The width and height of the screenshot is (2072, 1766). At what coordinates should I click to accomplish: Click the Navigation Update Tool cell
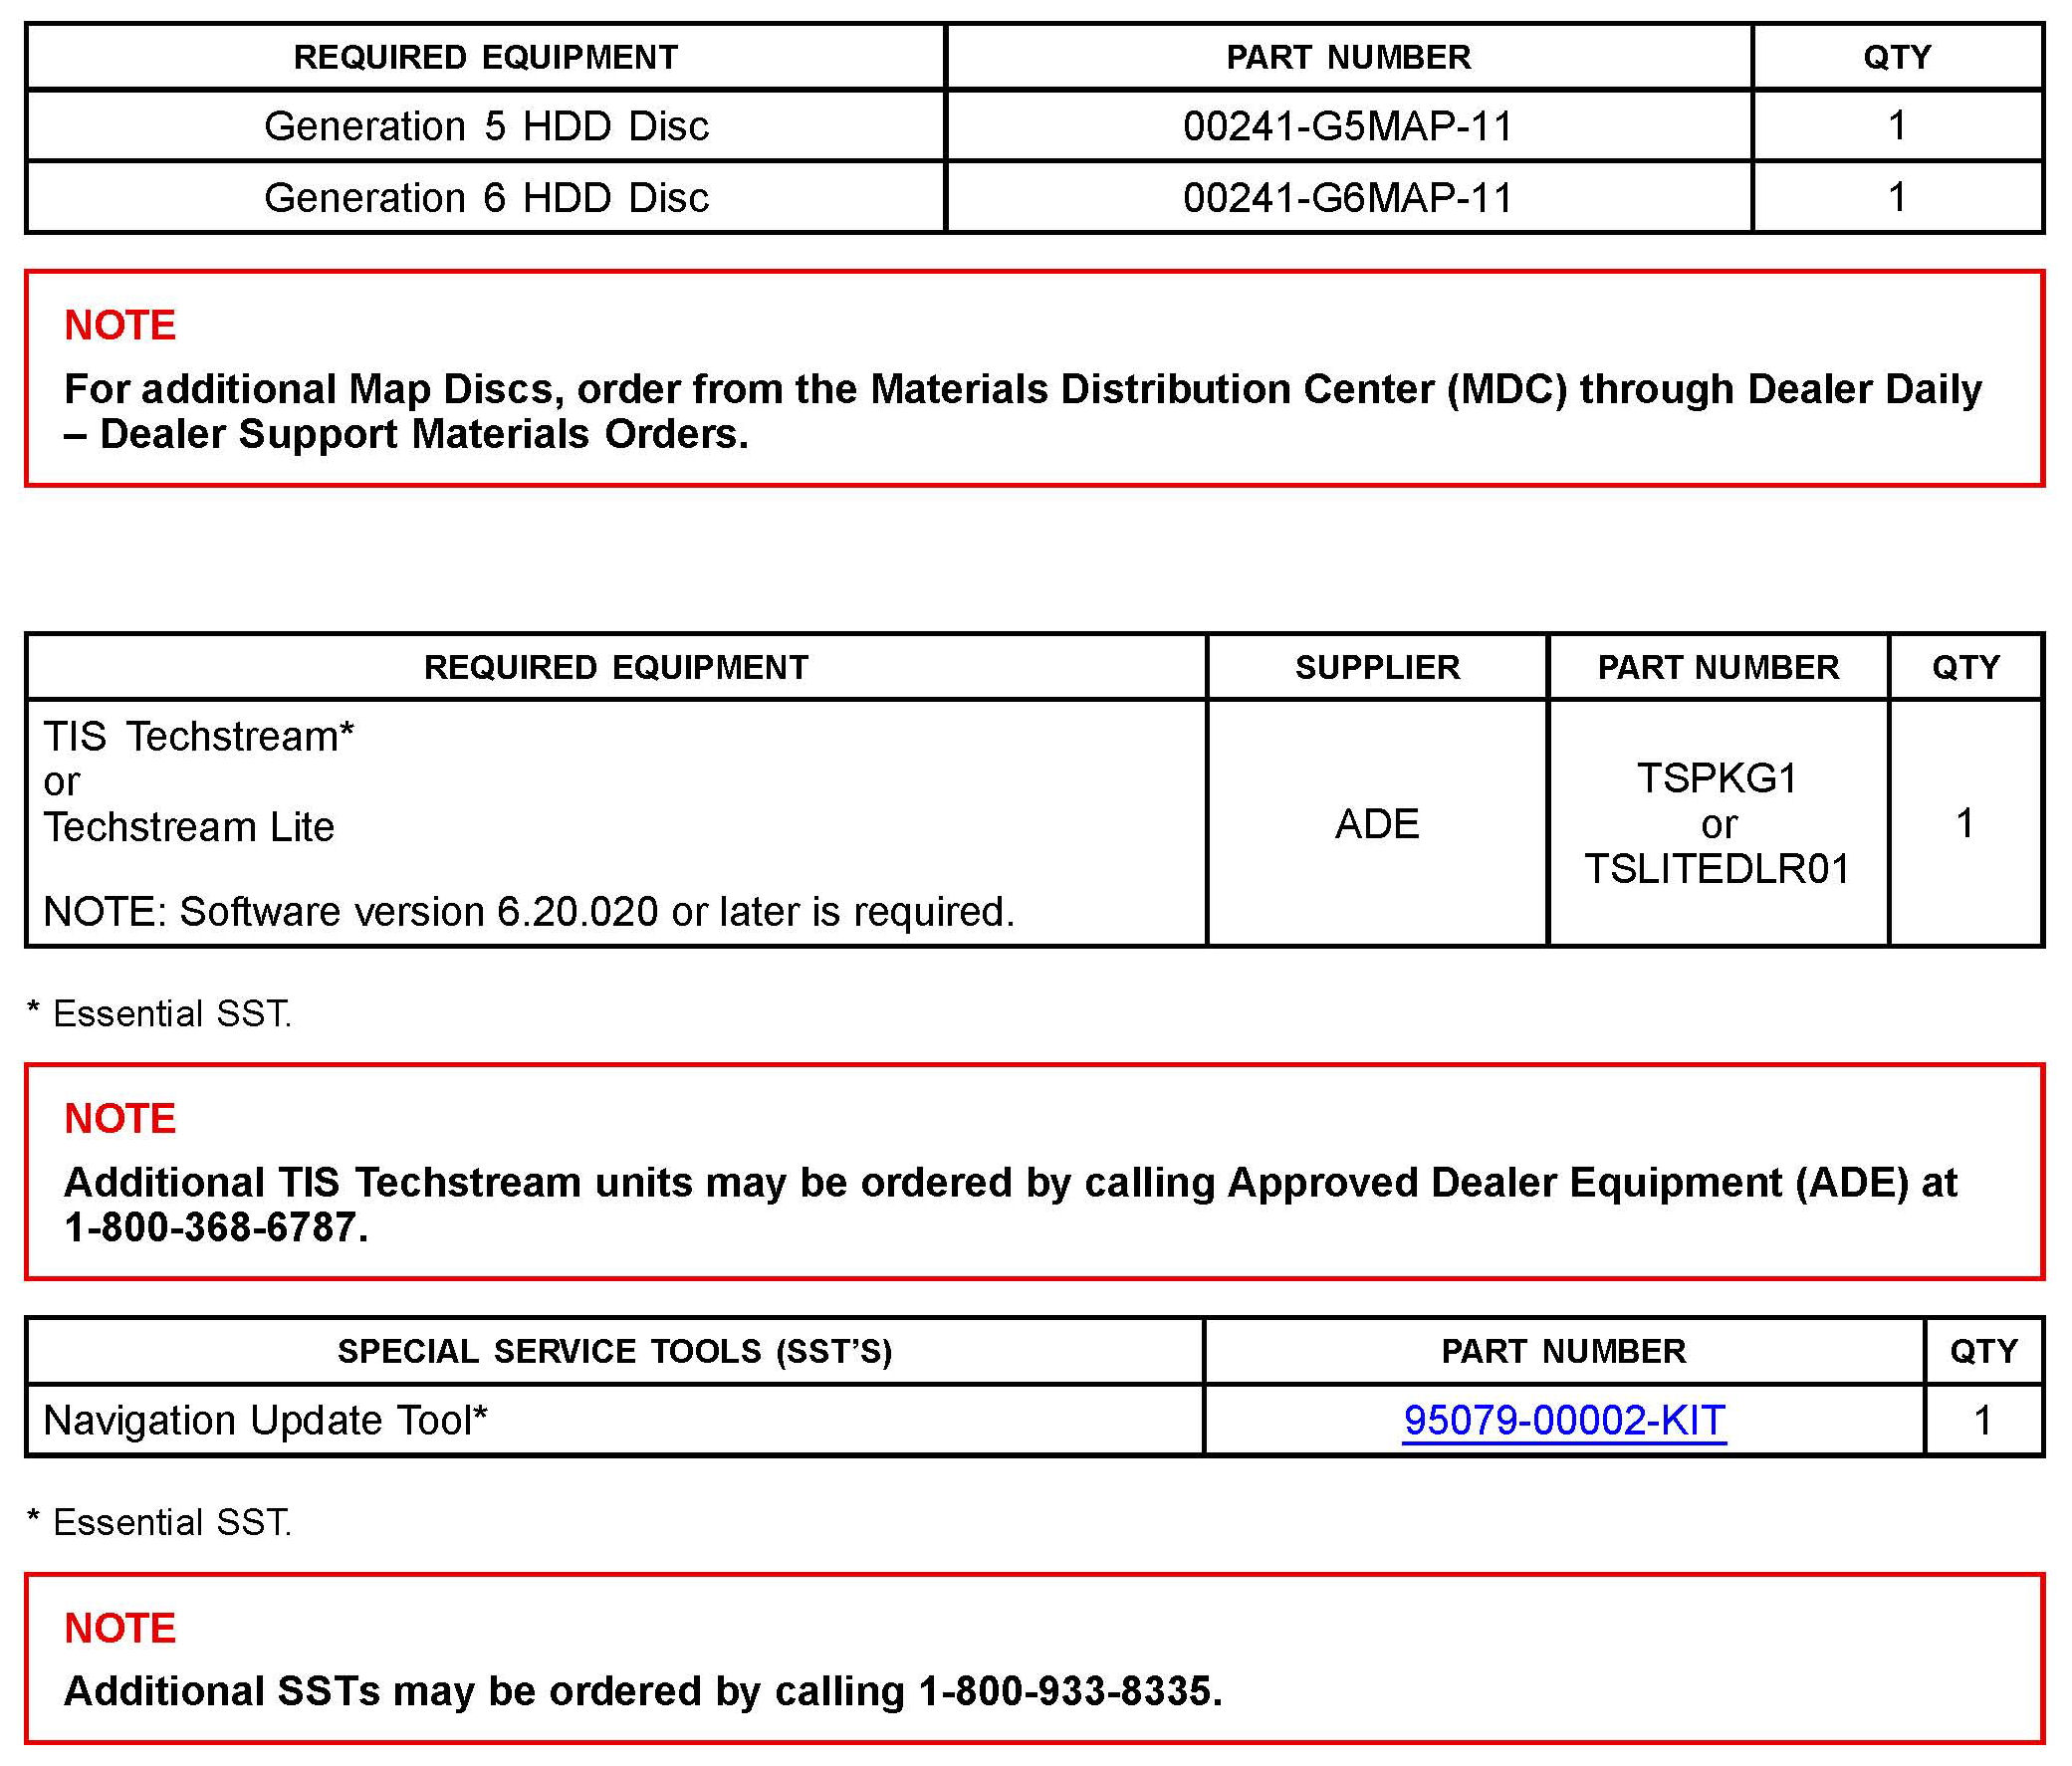click(265, 1420)
